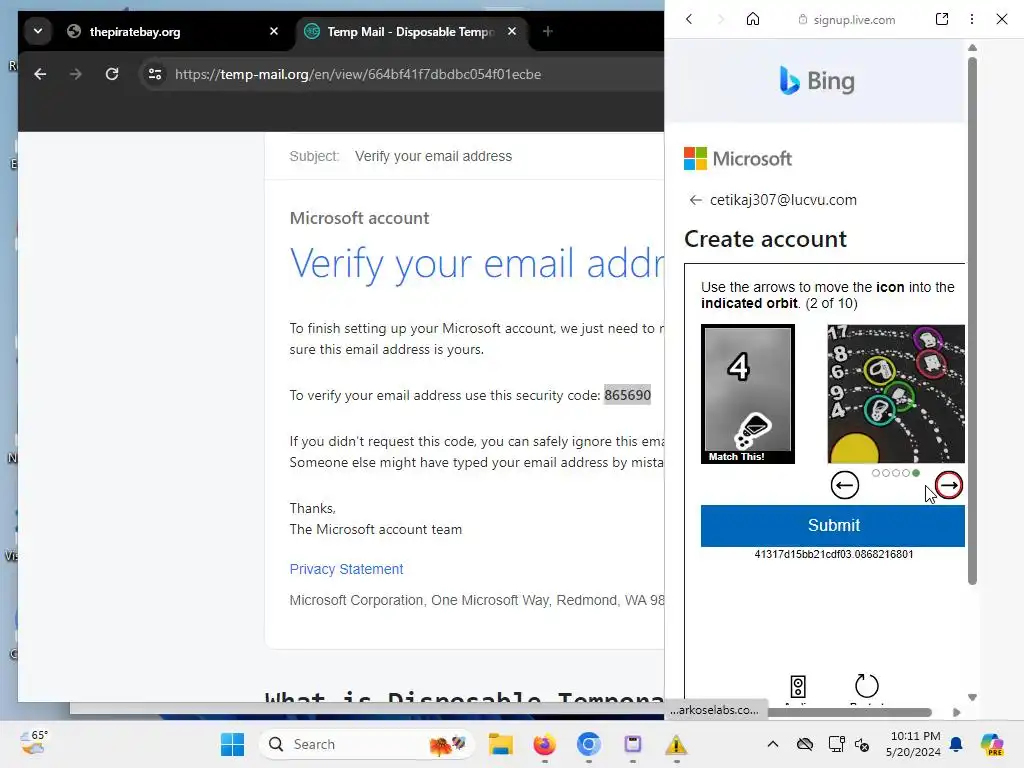
Task: Open Firefox from taskbar
Action: [x=545, y=744]
